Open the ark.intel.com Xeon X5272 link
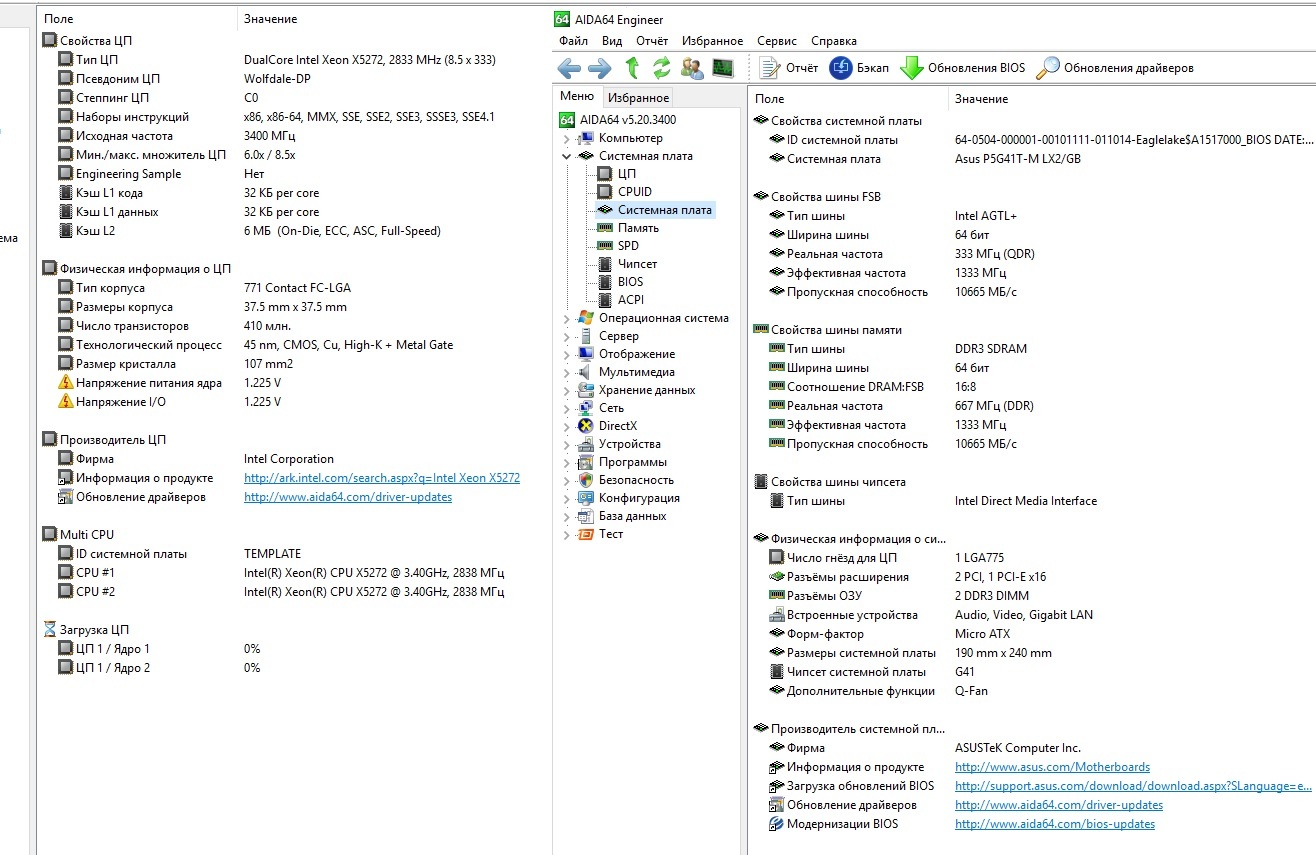This screenshot has width=1316, height=855. click(382, 478)
